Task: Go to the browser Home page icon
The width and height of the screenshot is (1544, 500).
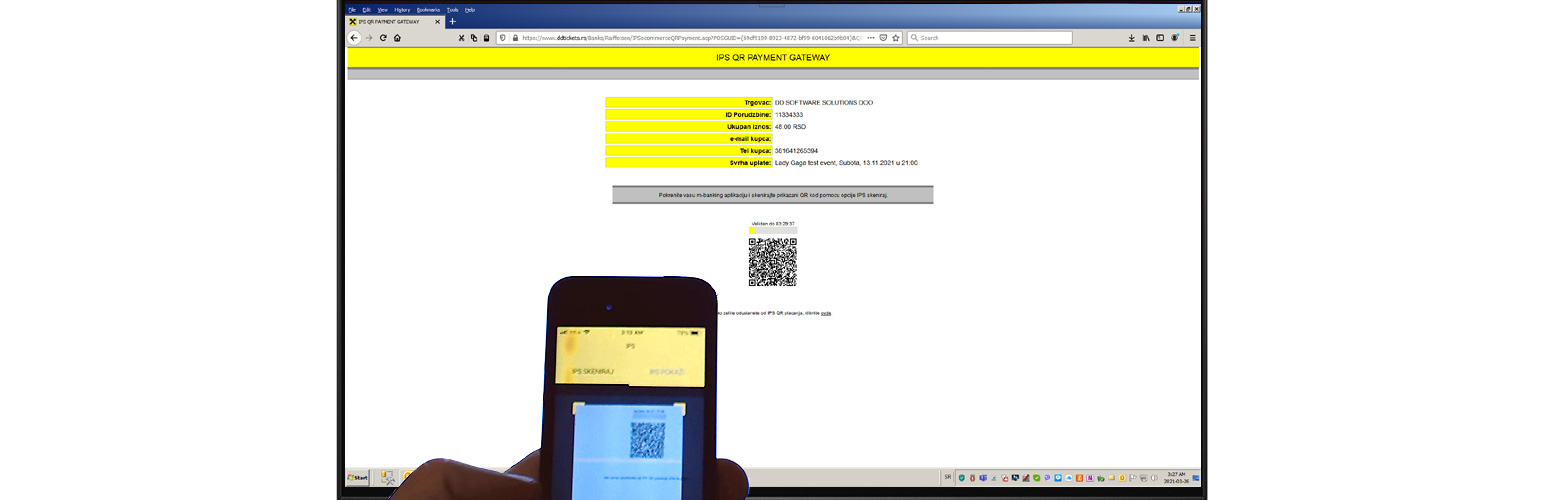Action: click(x=397, y=38)
